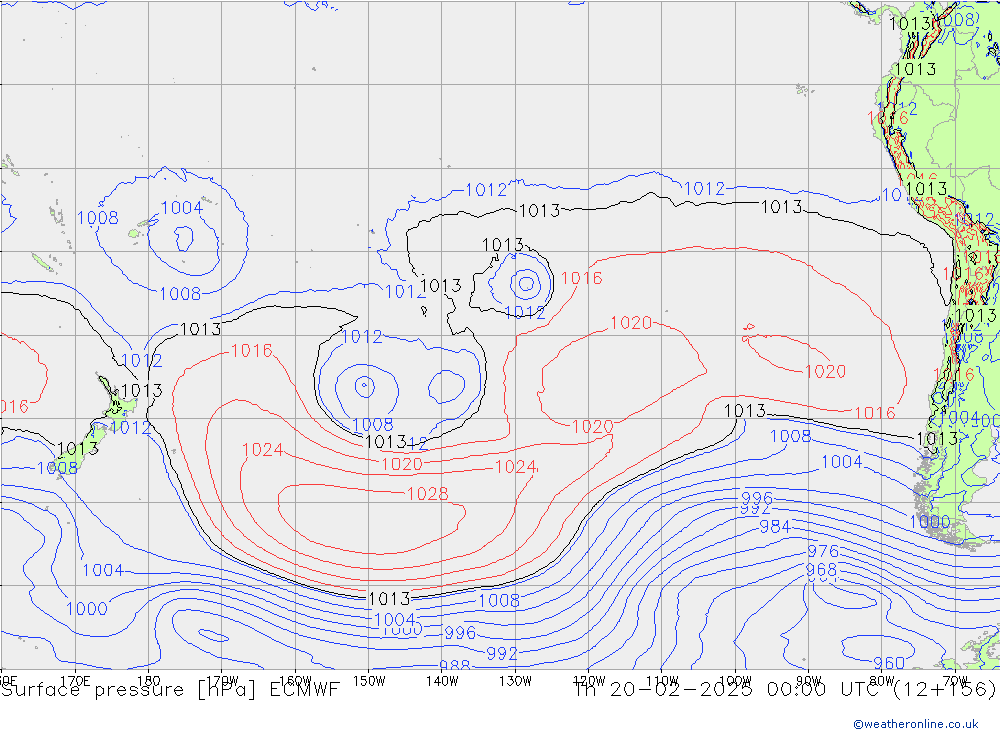Click the 170E longitude axis label
The width and height of the screenshot is (1000, 733).
click(x=75, y=681)
